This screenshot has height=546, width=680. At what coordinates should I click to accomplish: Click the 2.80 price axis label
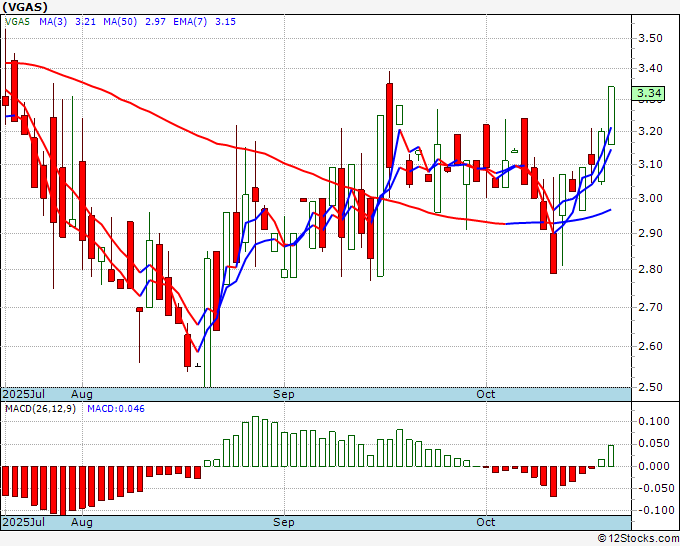tap(651, 269)
